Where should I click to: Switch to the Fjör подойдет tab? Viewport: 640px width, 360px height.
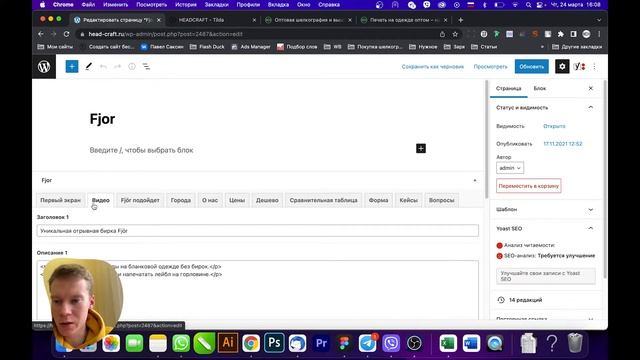point(140,200)
